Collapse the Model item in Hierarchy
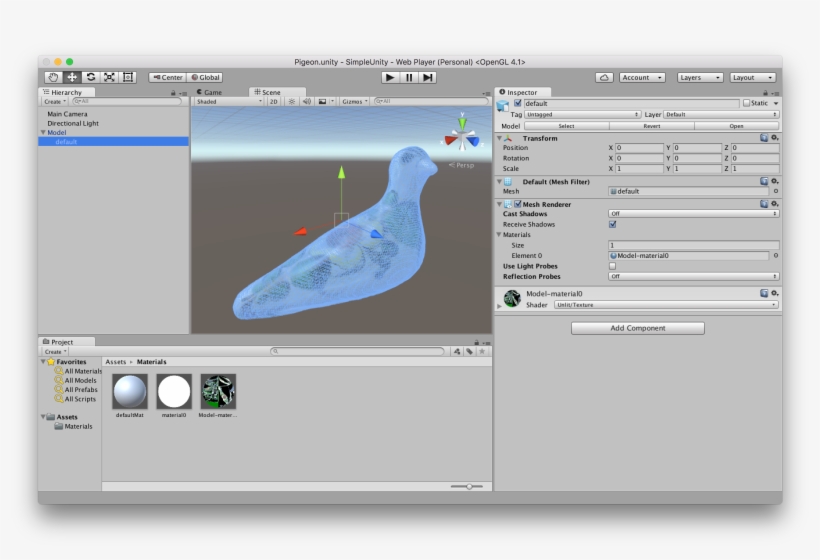The width and height of the screenshot is (820, 560). 43,132
